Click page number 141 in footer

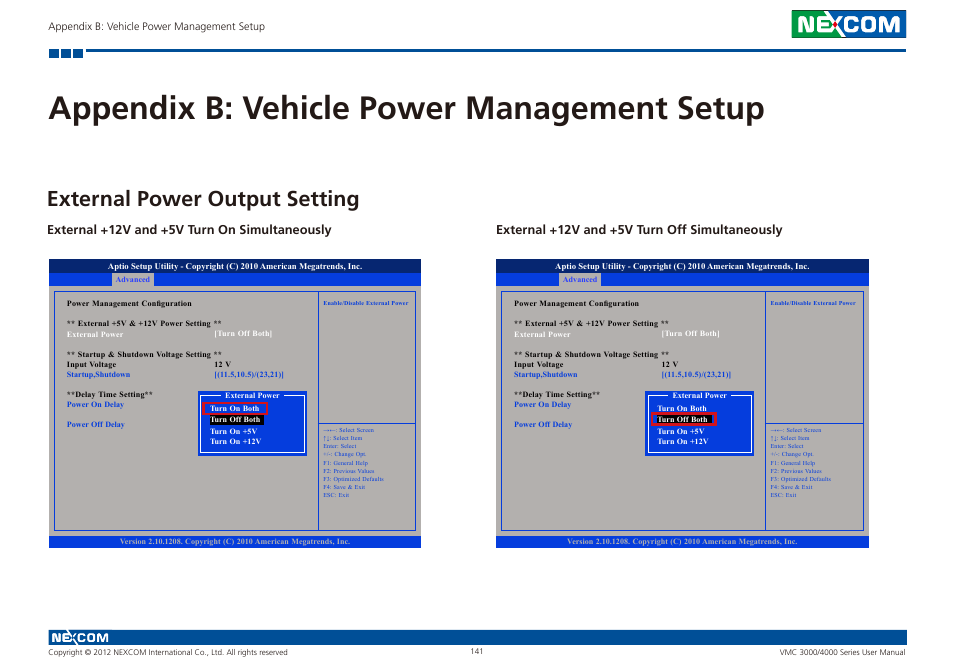coord(476,651)
